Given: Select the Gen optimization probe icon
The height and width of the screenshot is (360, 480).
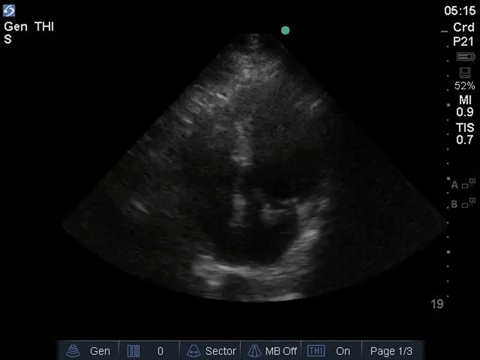Looking at the screenshot, I should point(73,351).
